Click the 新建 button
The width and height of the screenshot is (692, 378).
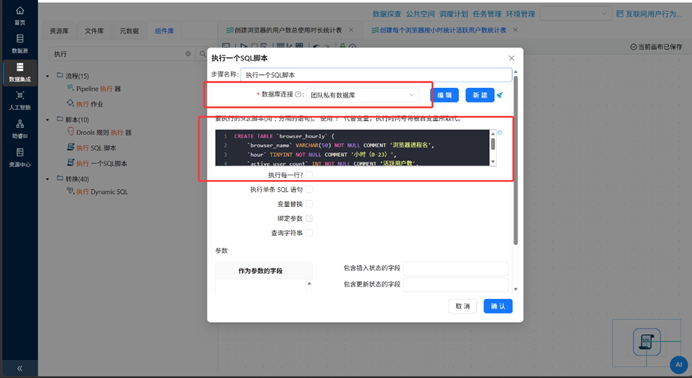click(480, 95)
